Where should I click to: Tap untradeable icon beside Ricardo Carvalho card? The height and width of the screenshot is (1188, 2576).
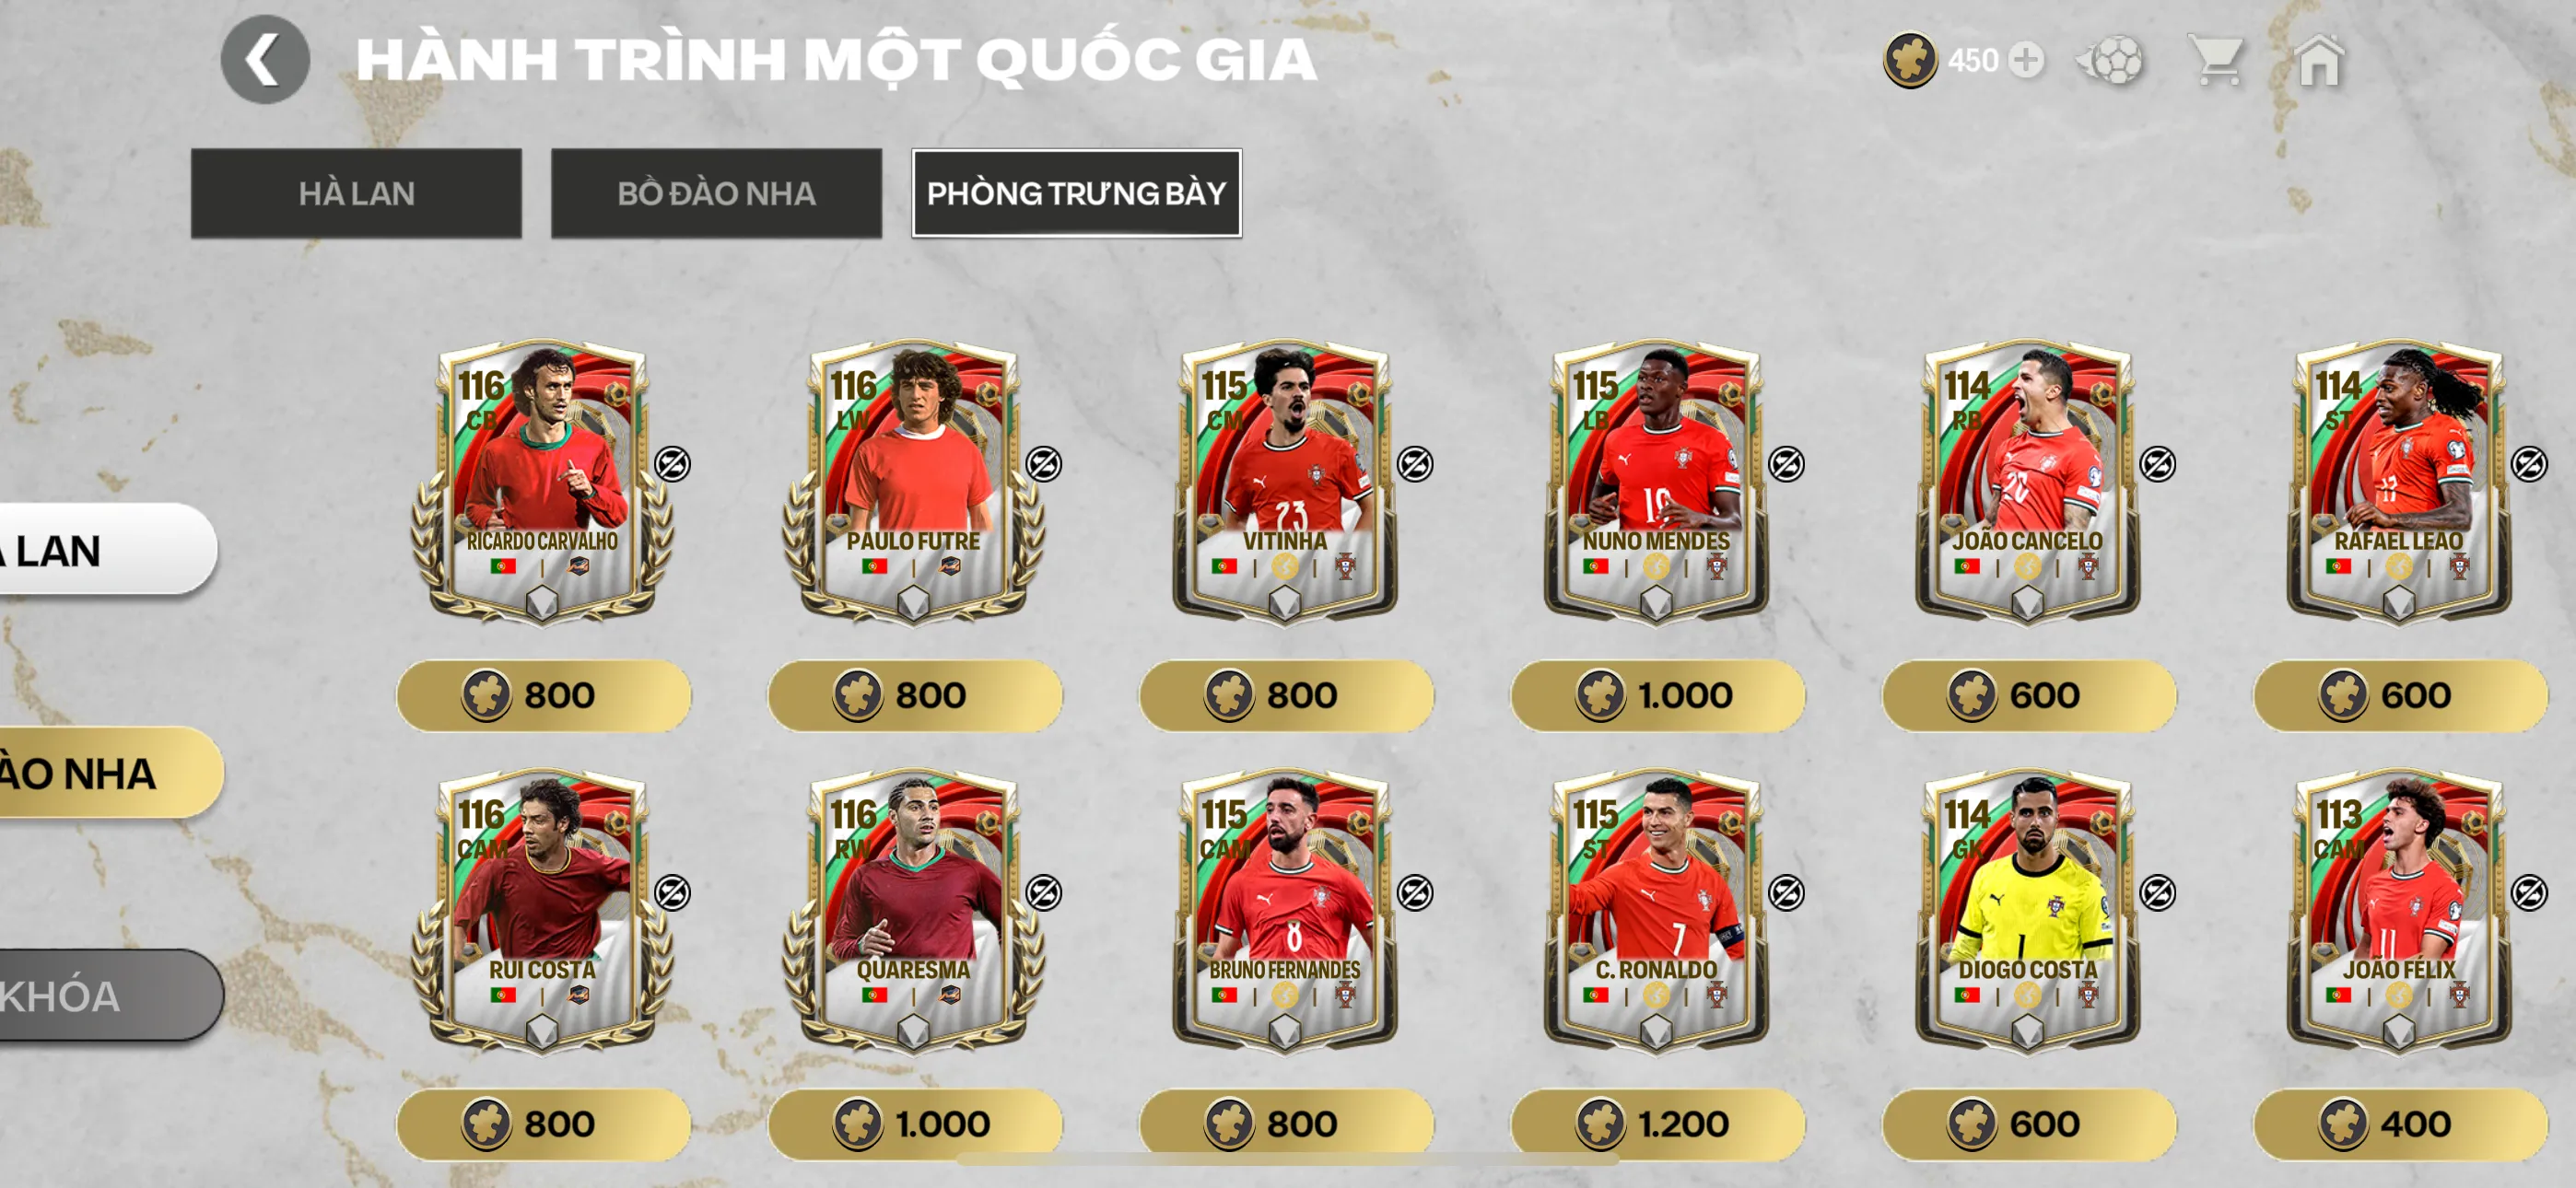[x=673, y=464]
